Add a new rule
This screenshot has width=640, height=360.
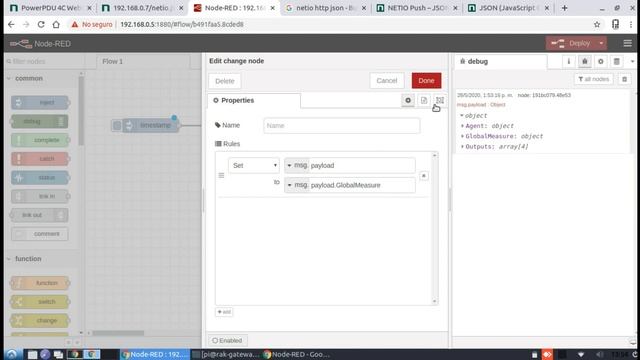tap(224, 312)
